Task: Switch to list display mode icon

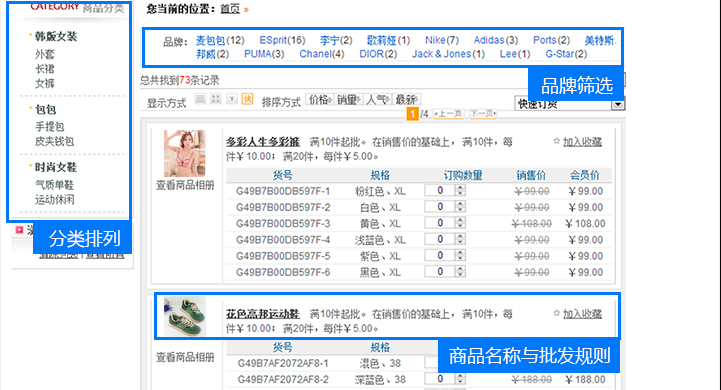Action: point(200,99)
